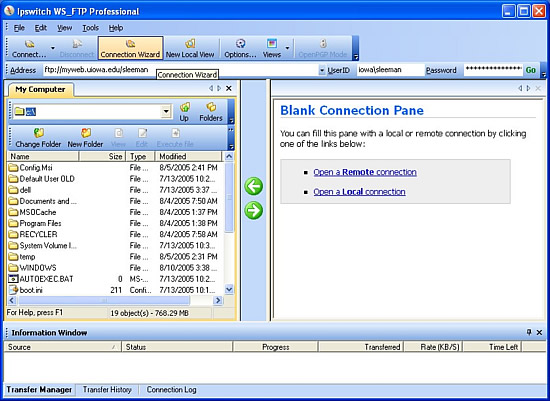Switch to the Connection Log tab
Screen dimensions: 550x401
click(172, 390)
